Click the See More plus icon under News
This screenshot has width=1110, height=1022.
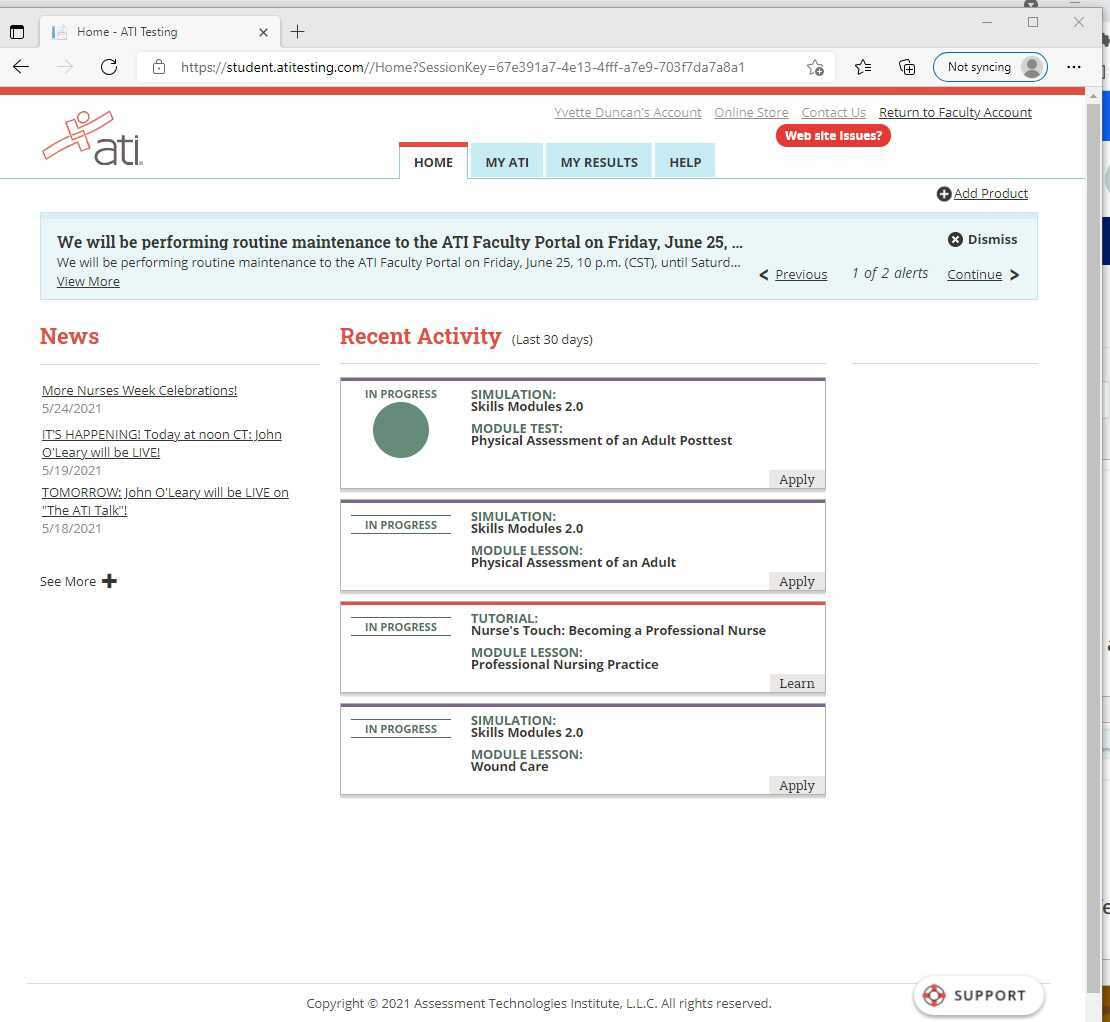tap(110, 580)
